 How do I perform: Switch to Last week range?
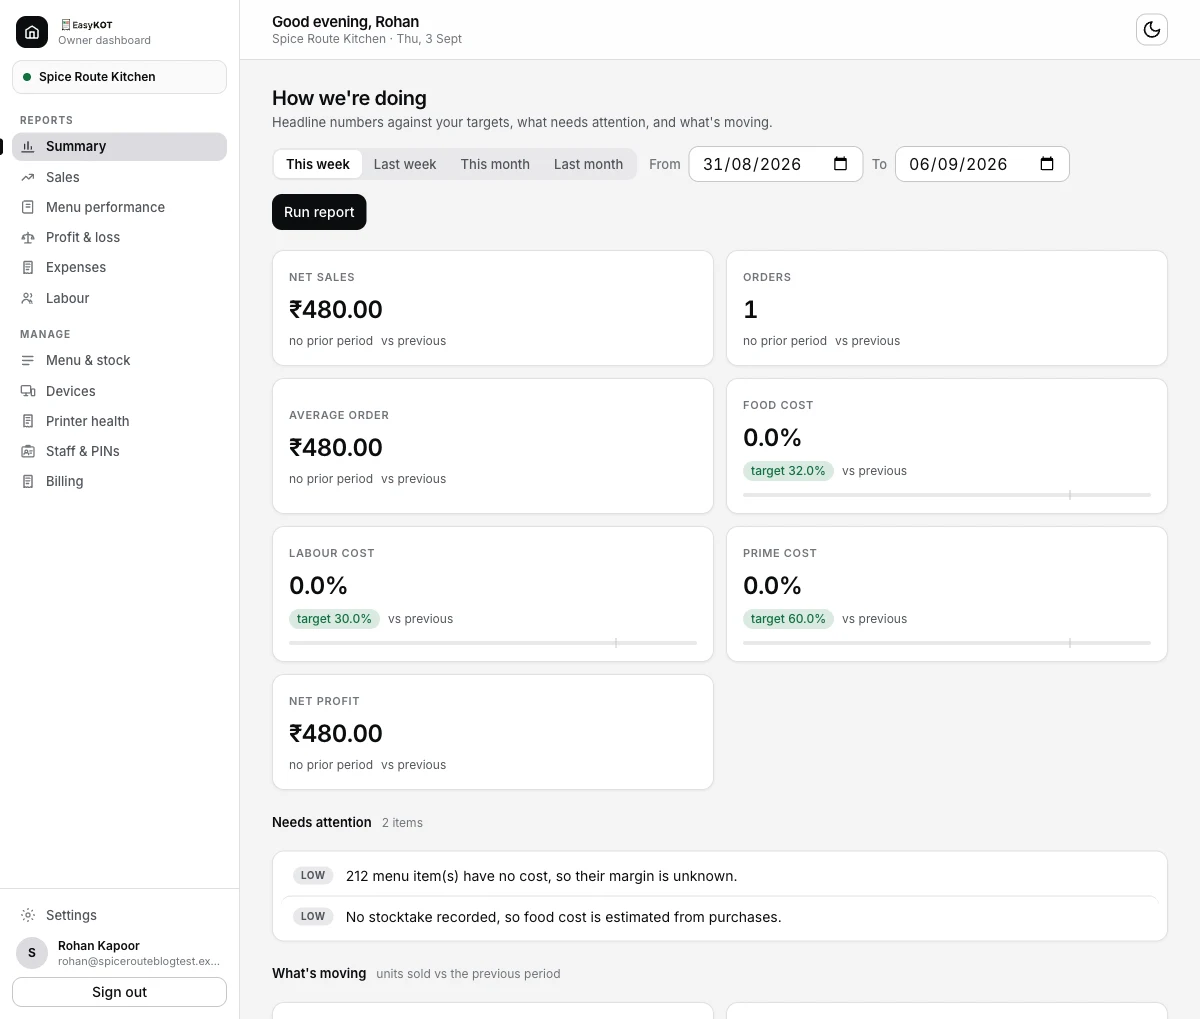[405, 164]
